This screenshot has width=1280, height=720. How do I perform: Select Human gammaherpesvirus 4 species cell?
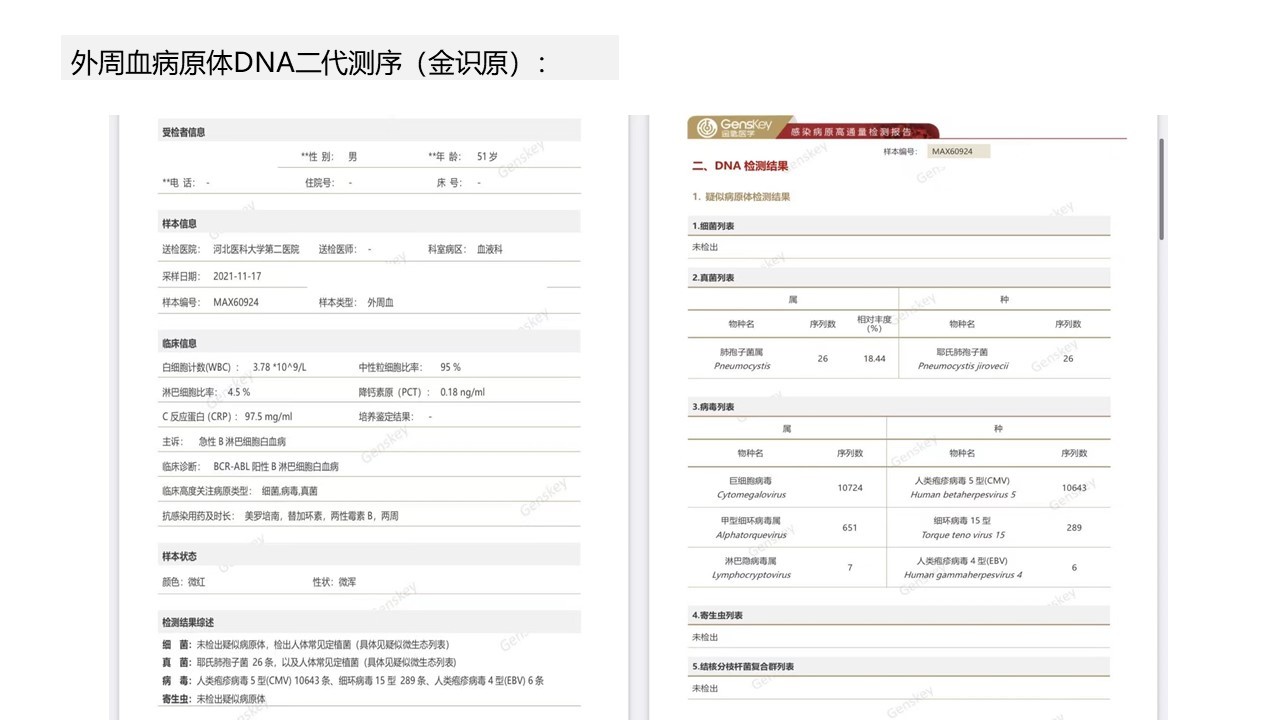tap(963, 567)
